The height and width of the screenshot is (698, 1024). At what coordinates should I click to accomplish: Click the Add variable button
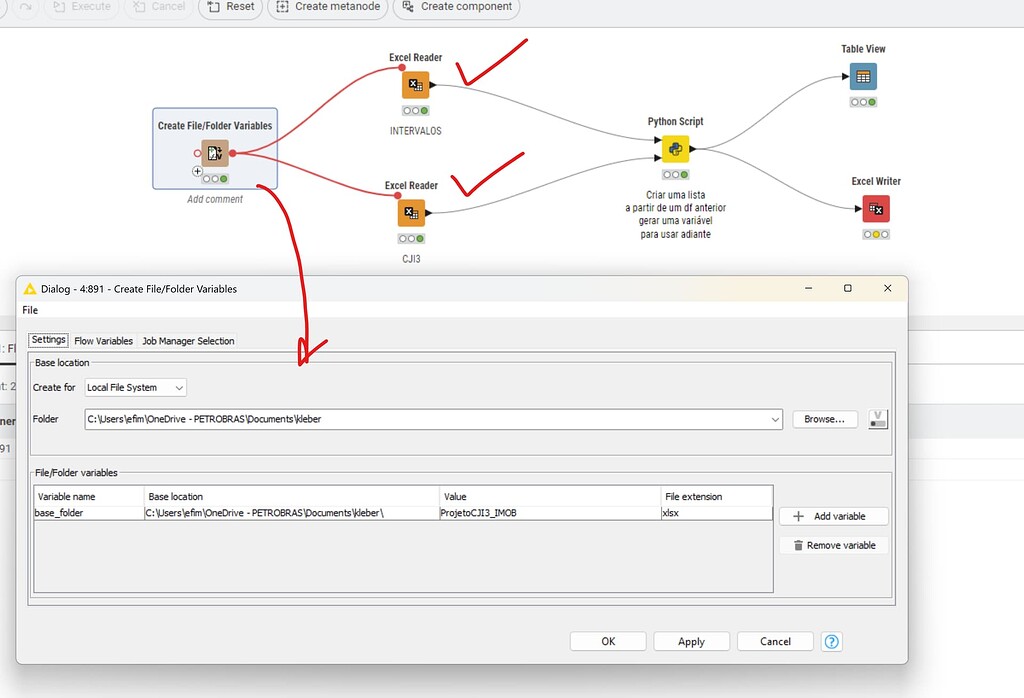833,515
